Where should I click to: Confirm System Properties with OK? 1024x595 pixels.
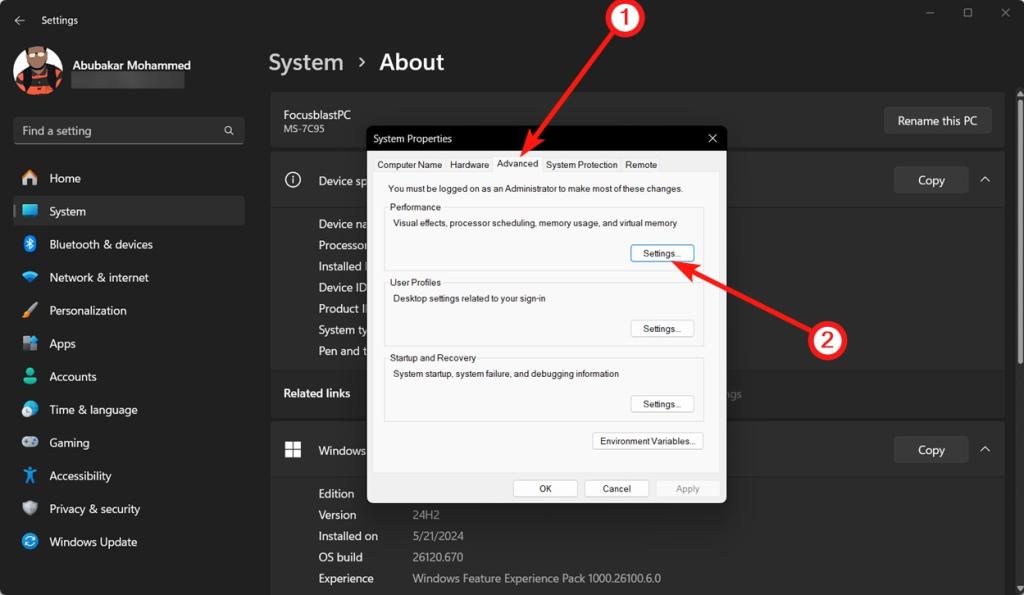(545, 488)
